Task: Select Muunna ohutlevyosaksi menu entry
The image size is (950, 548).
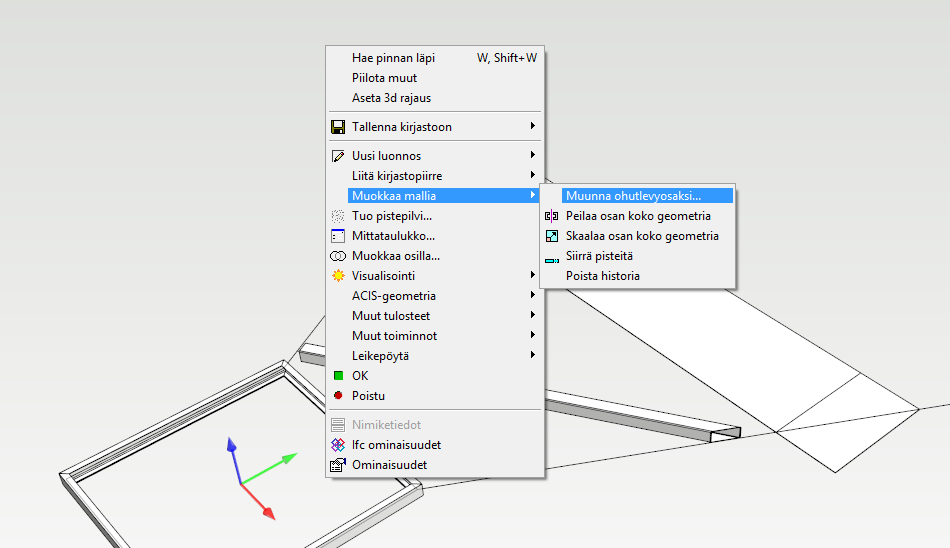Action: (633, 196)
